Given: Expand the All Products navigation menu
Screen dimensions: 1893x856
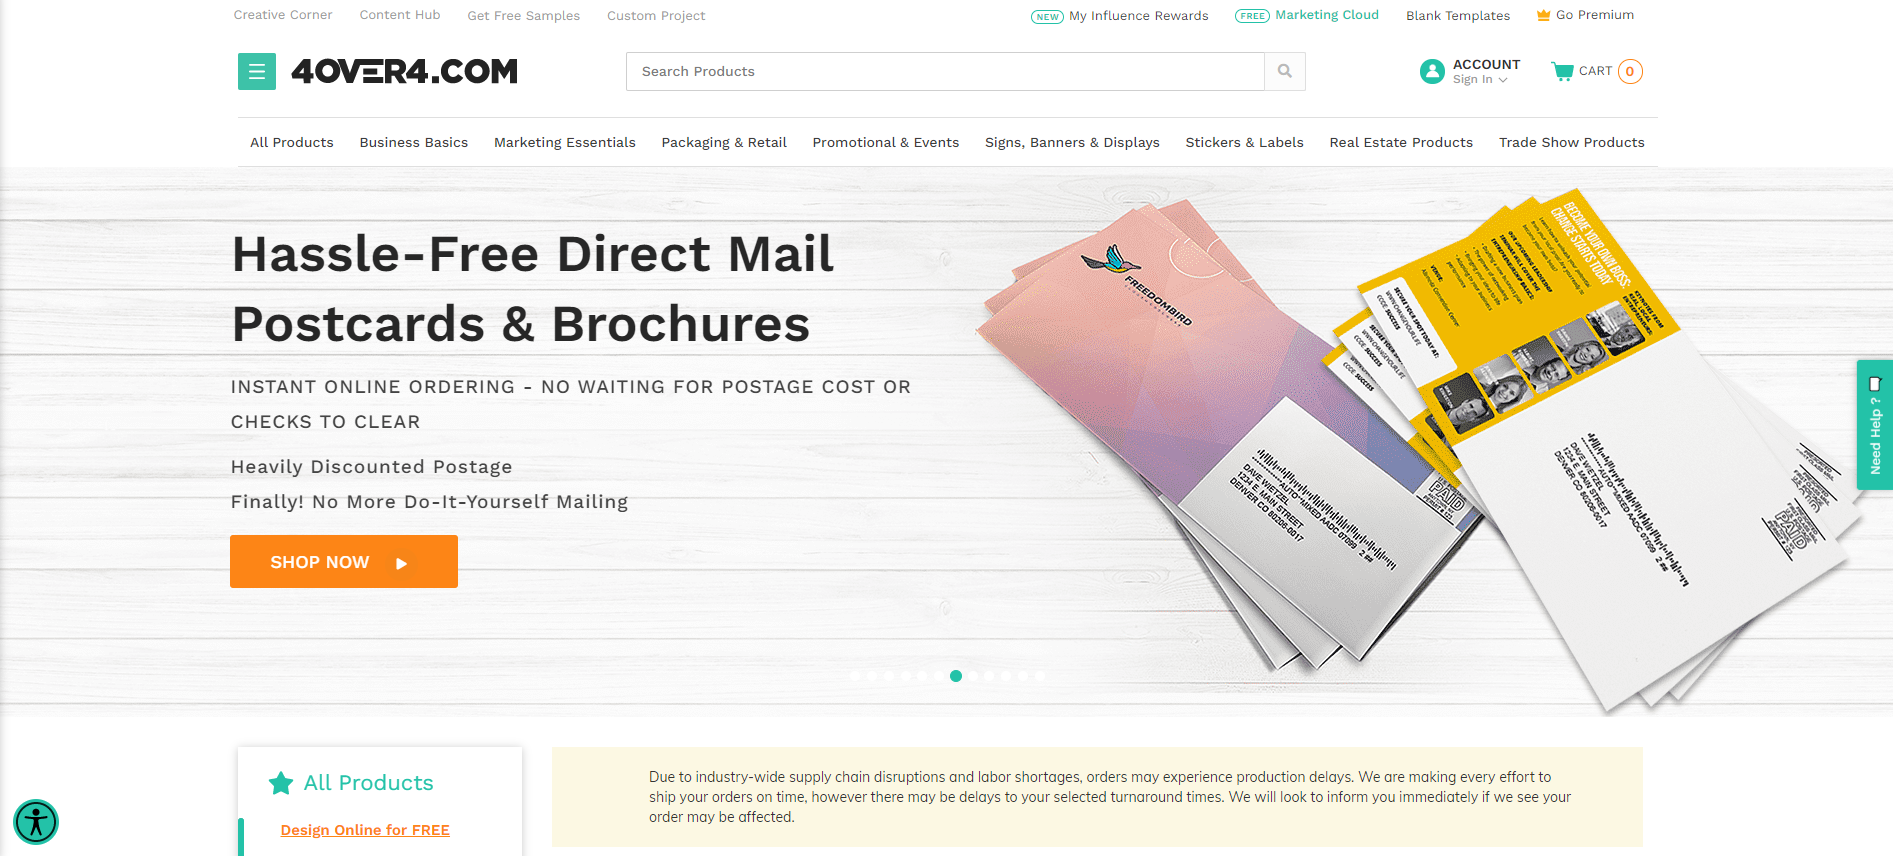Looking at the screenshot, I should [x=292, y=142].
